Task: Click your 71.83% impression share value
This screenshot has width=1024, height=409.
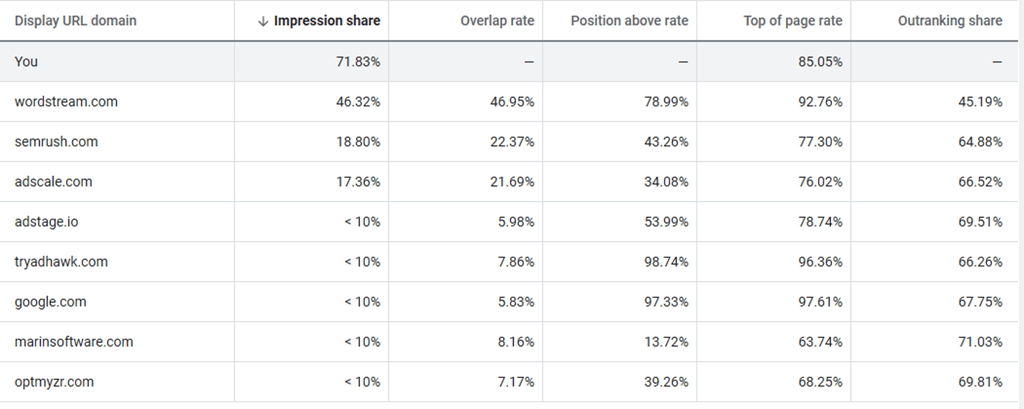Action: coord(359,62)
